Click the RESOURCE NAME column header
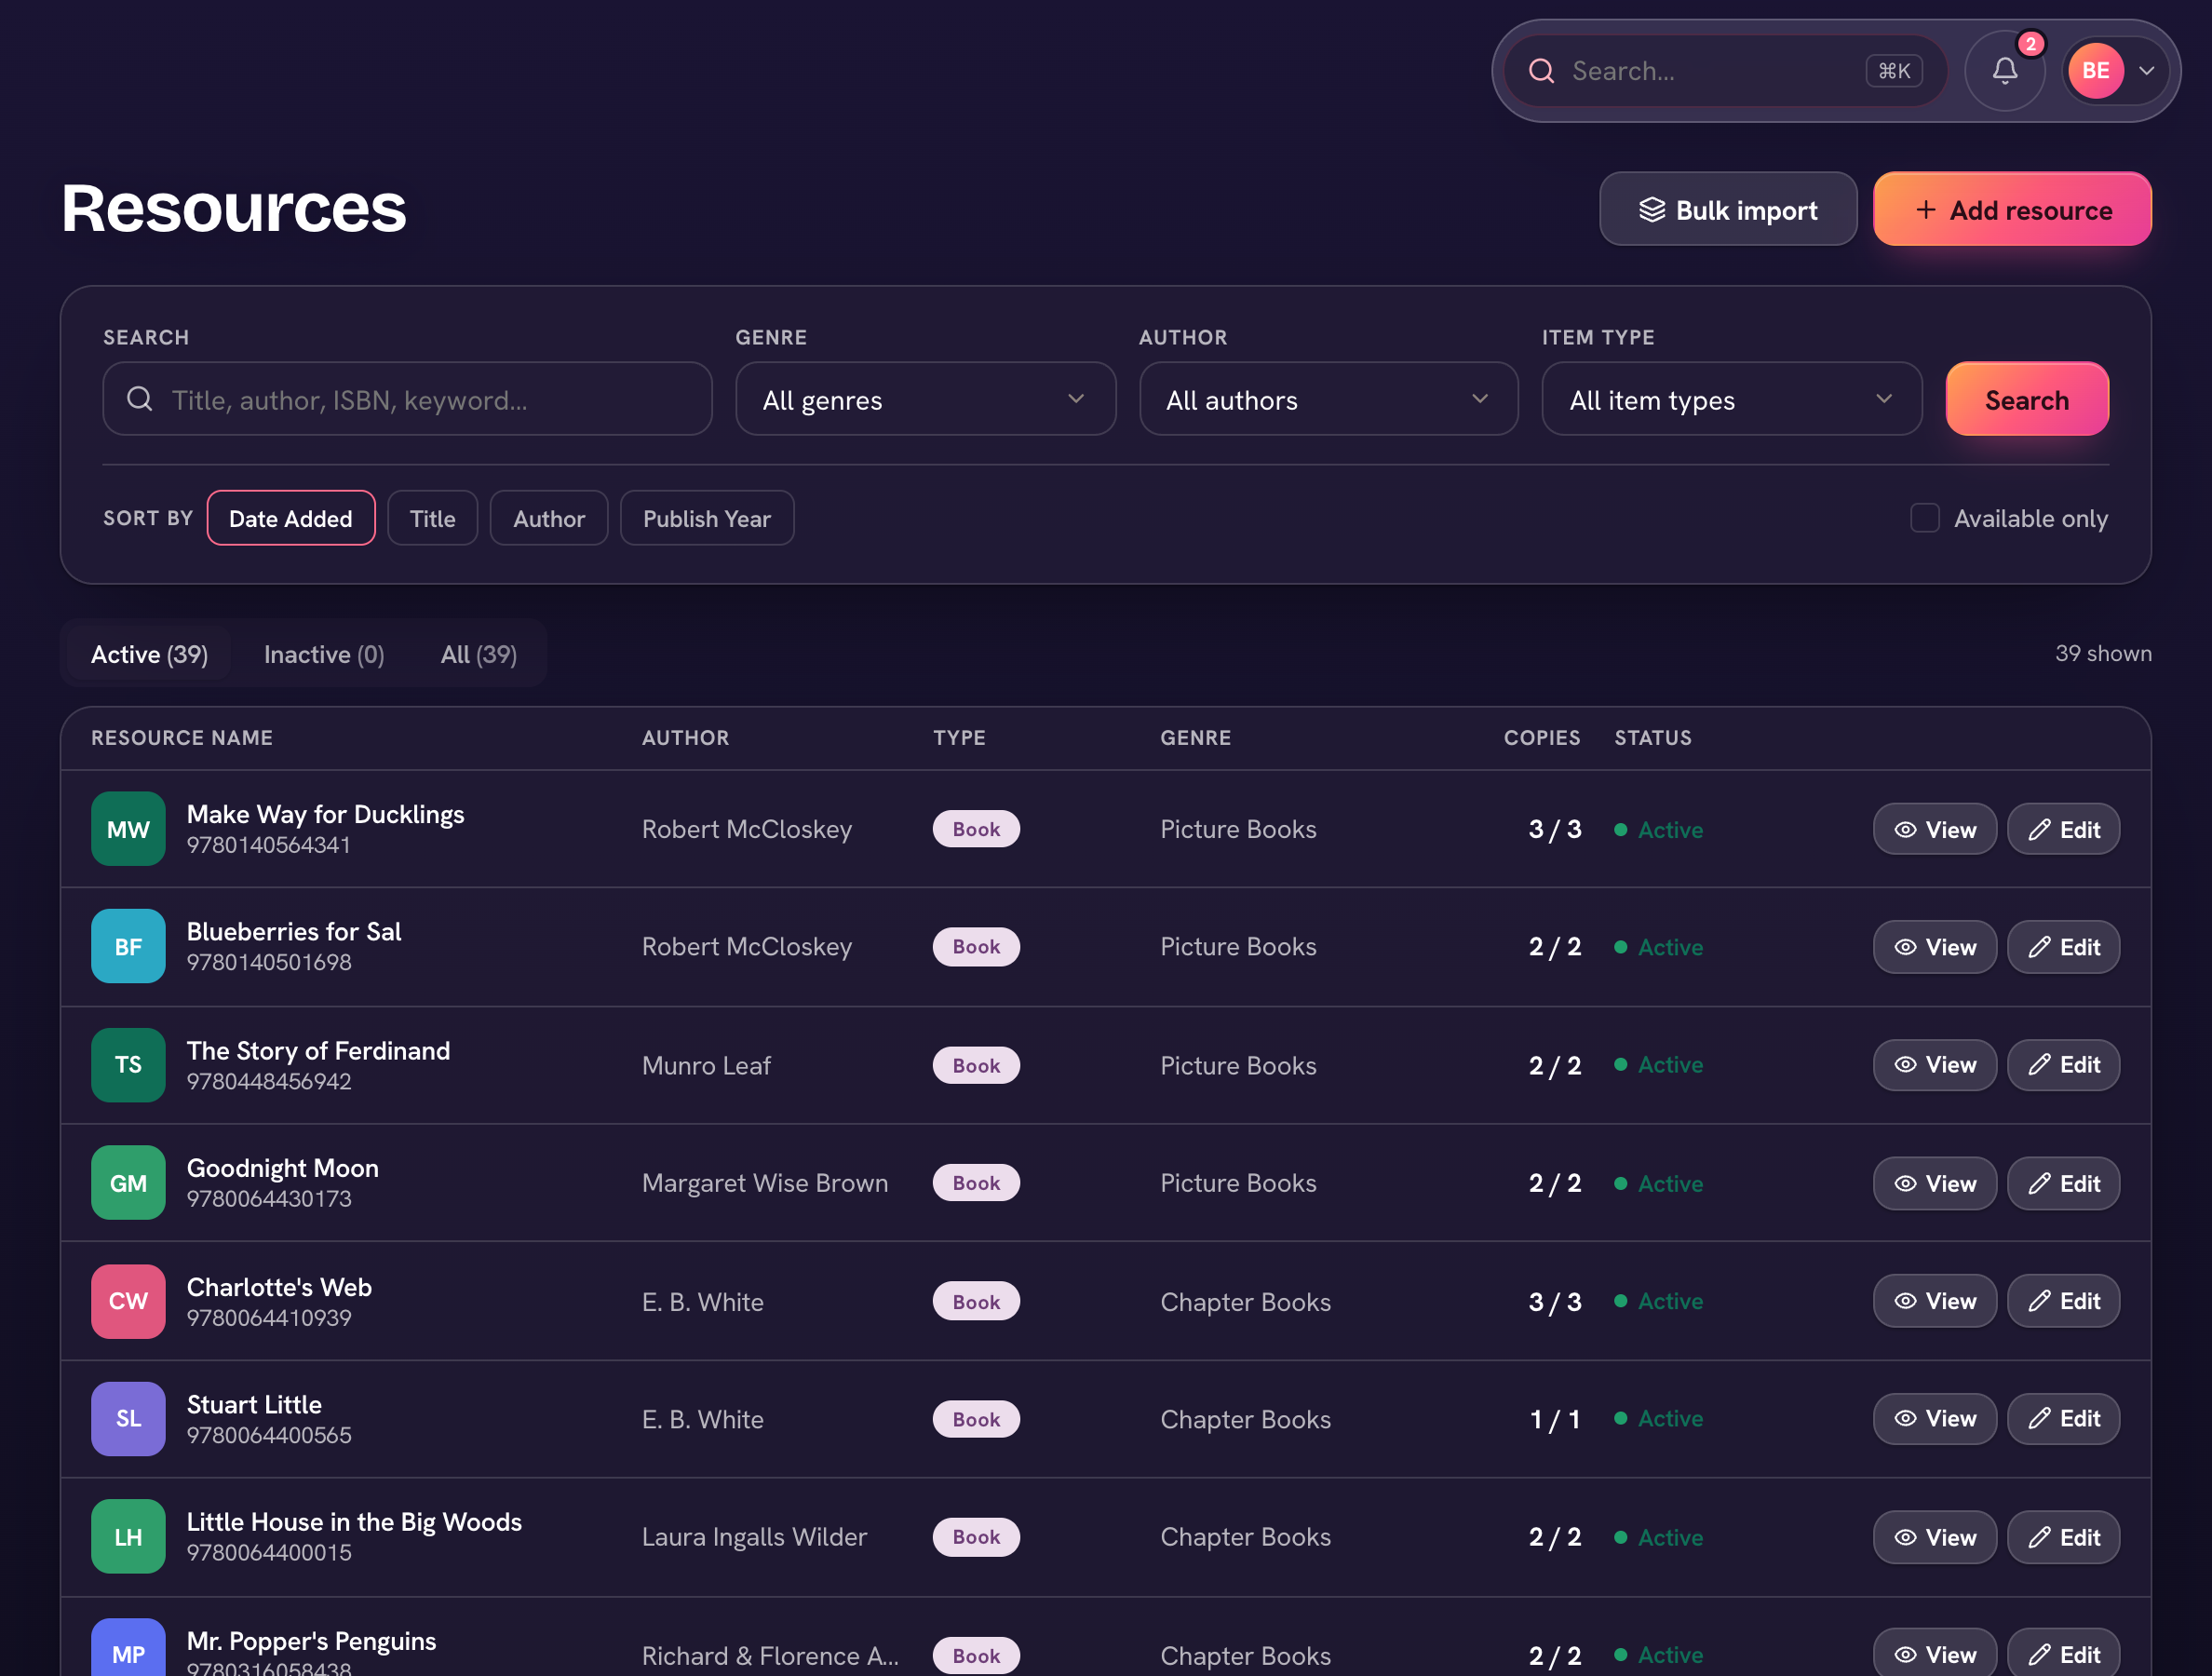The height and width of the screenshot is (1676, 2212). 182,738
